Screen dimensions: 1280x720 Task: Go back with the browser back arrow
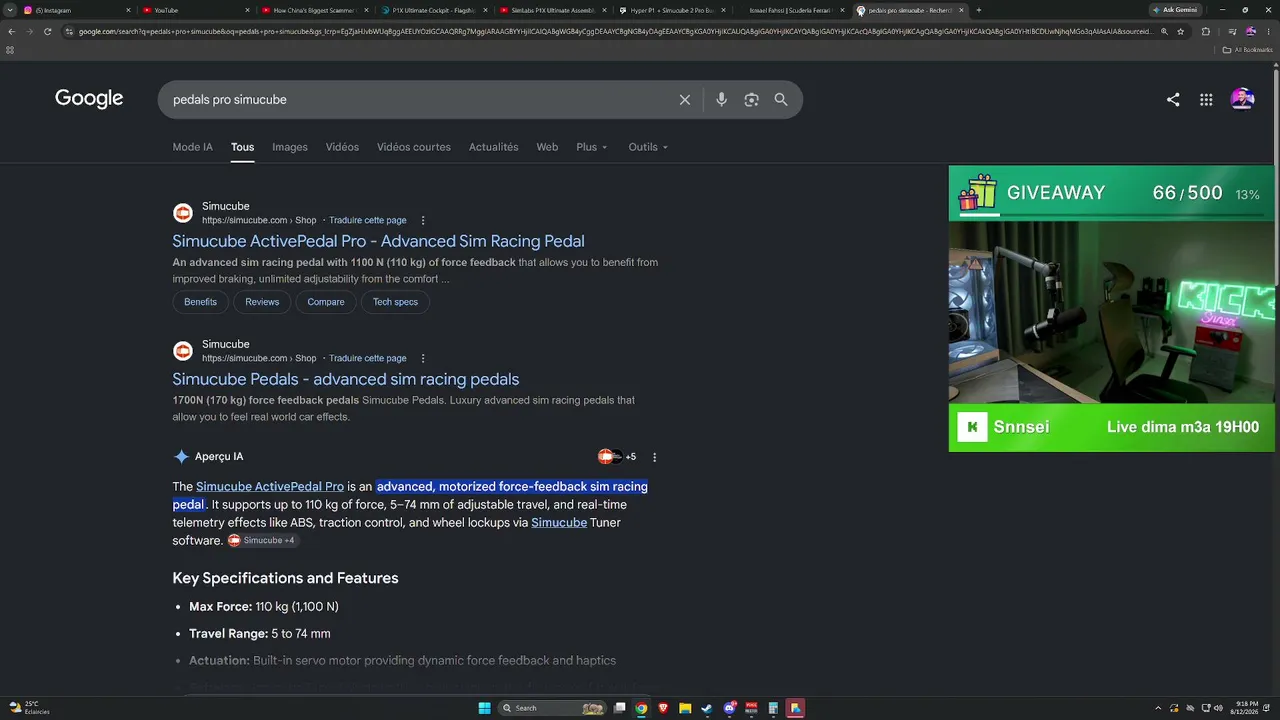tap(11, 31)
